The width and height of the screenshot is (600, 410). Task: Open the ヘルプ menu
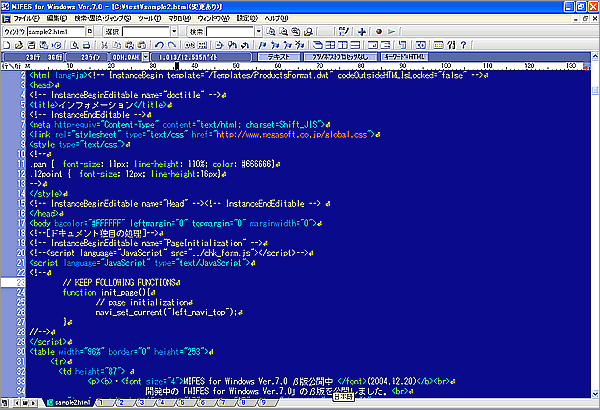pyautogui.click(x=276, y=18)
